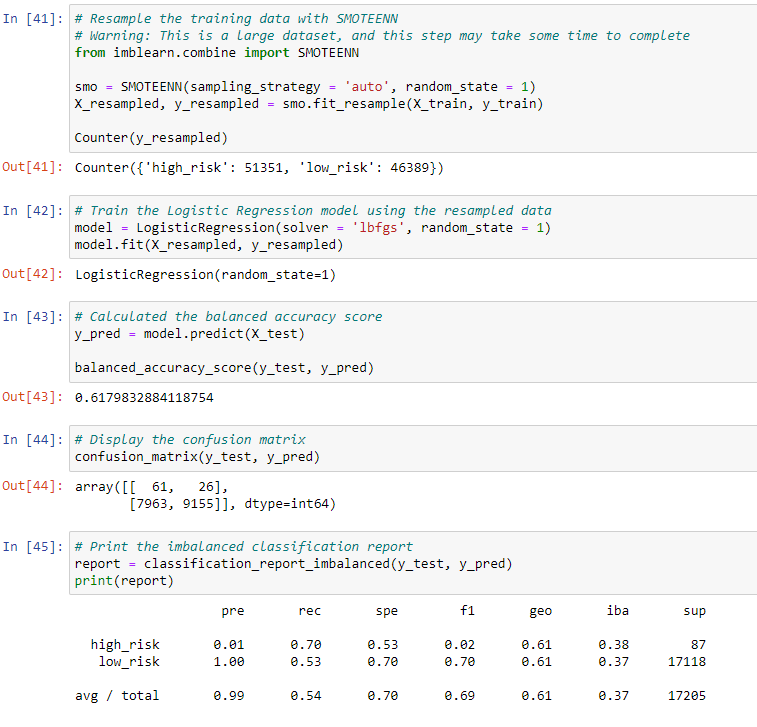Click low_risk support value 17118
The width and height of the screenshot is (757, 727).
687,662
